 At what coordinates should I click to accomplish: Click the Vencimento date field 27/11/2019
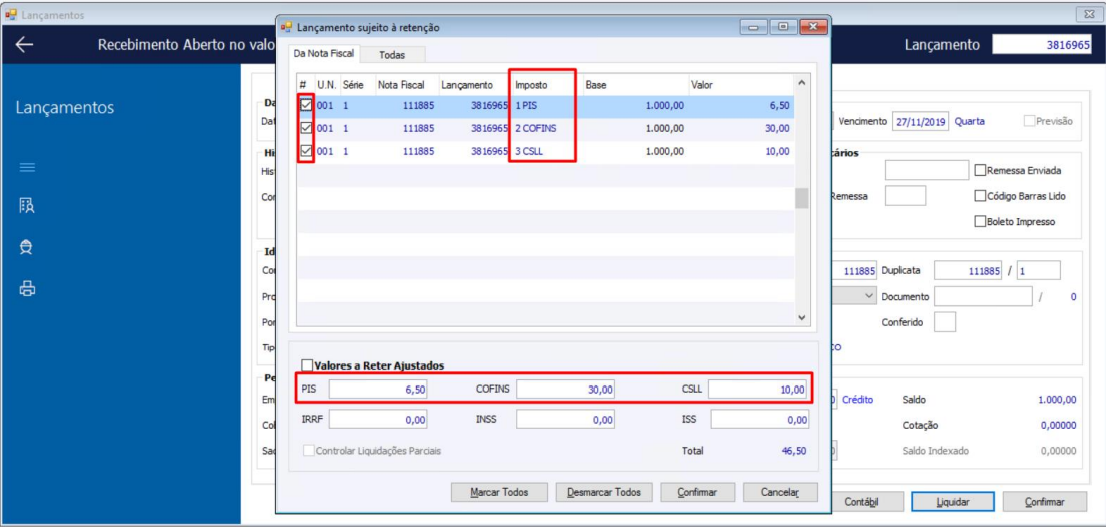(x=921, y=121)
